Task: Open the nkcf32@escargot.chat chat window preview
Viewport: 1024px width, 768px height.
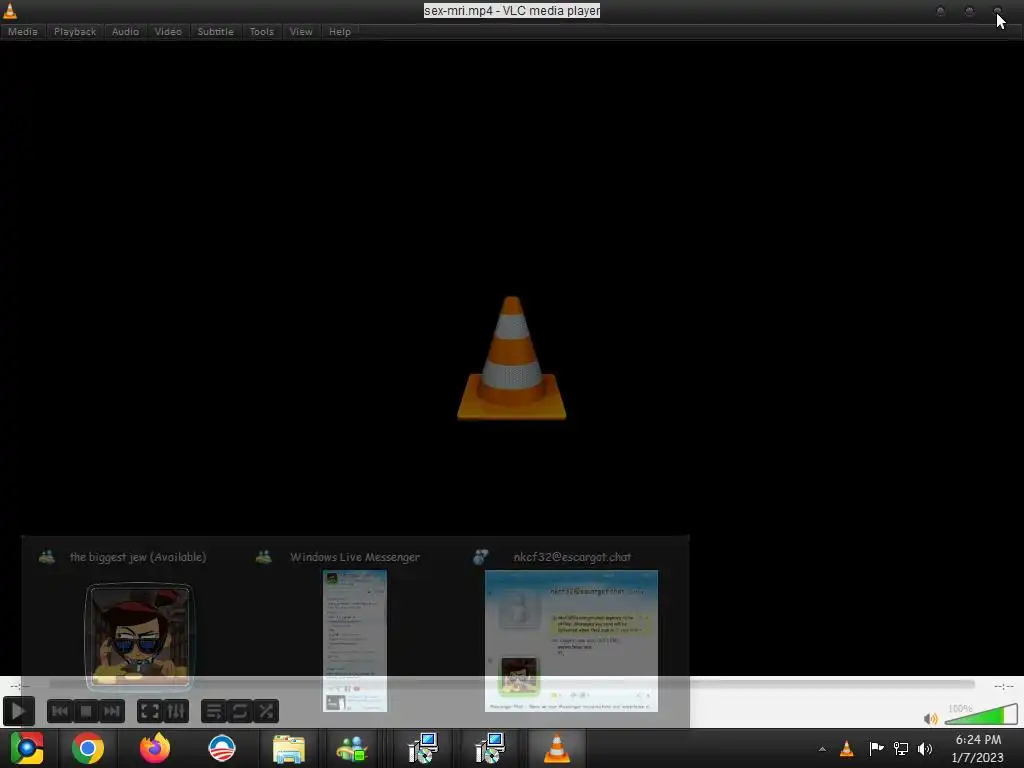Action: click(571, 641)
